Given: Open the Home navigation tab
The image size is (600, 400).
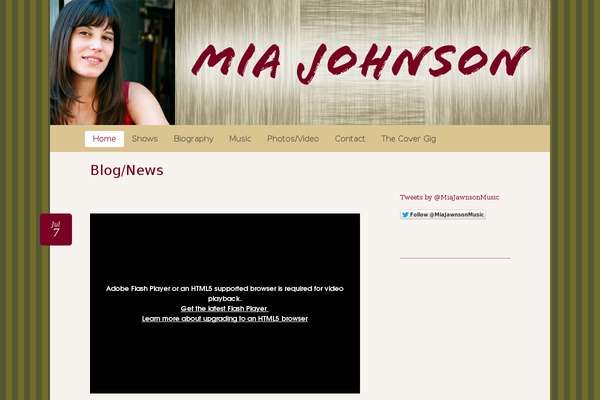Looking at the screenshot, I should pos(104,139).
